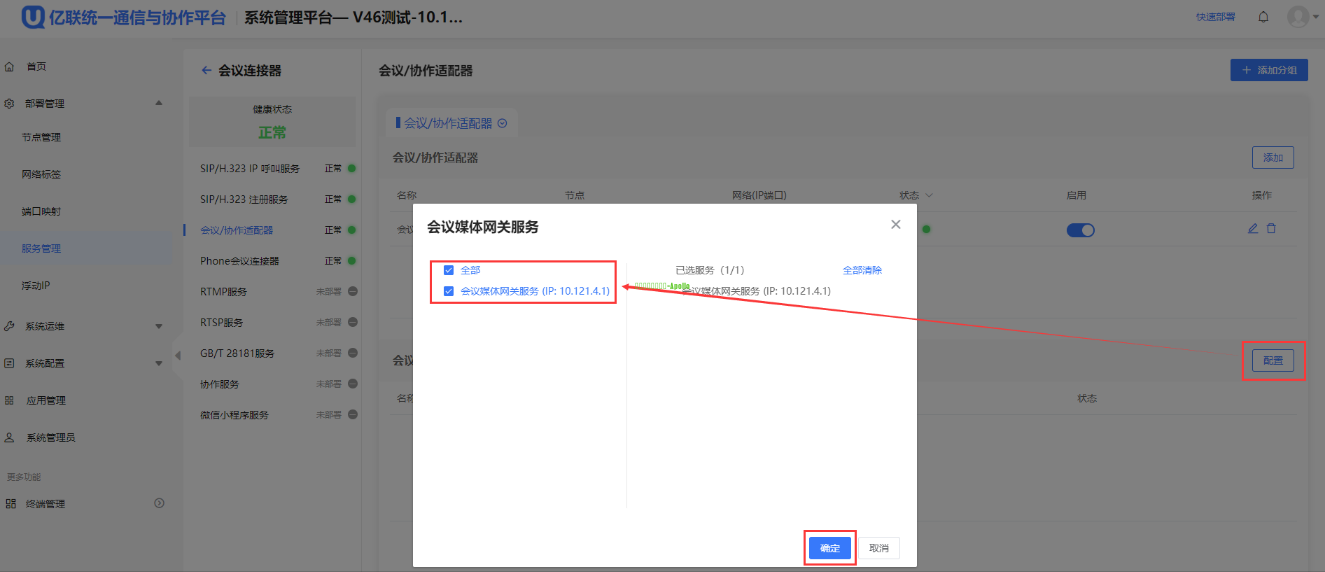Click the circle arrow icon next to 终端管理
Viewport: 1325px width, 572px height.
pyautogui.click(x=159, y=503)
